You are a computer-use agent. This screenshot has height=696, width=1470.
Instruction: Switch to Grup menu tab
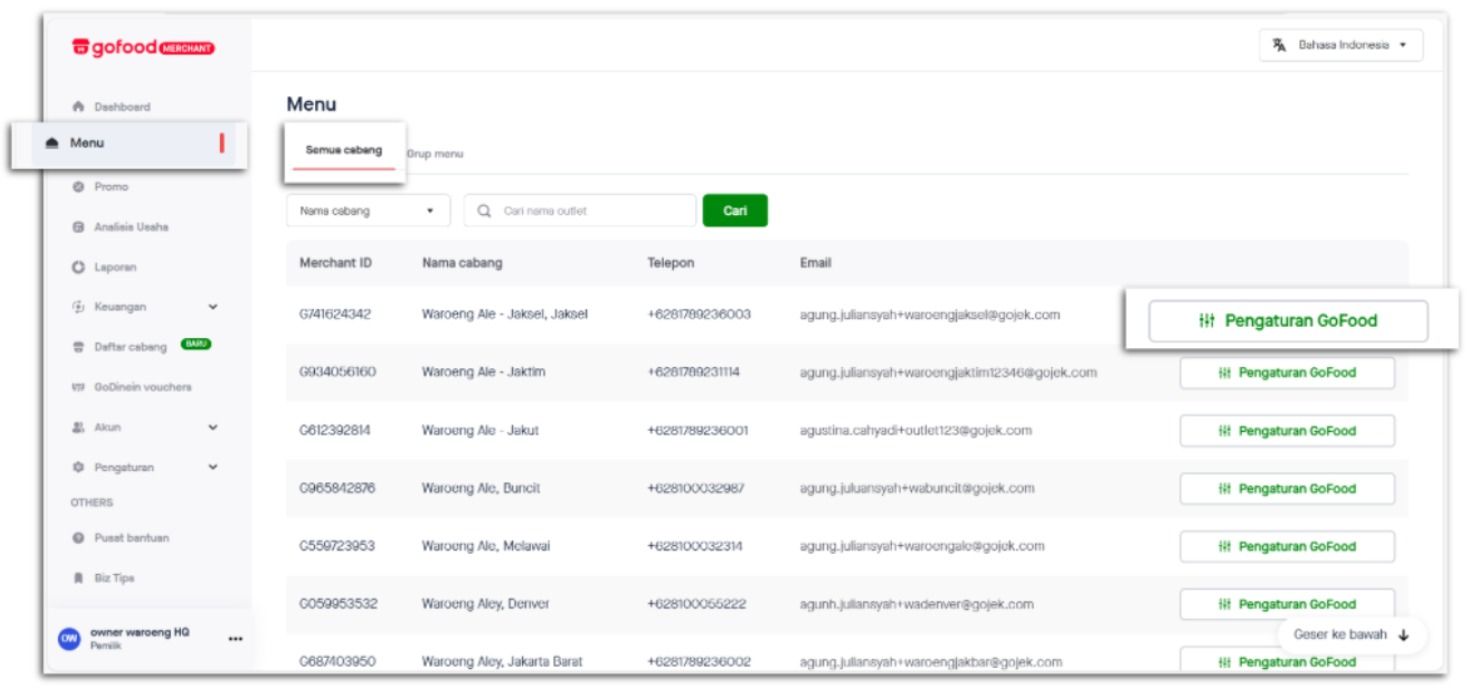[433, 154]
